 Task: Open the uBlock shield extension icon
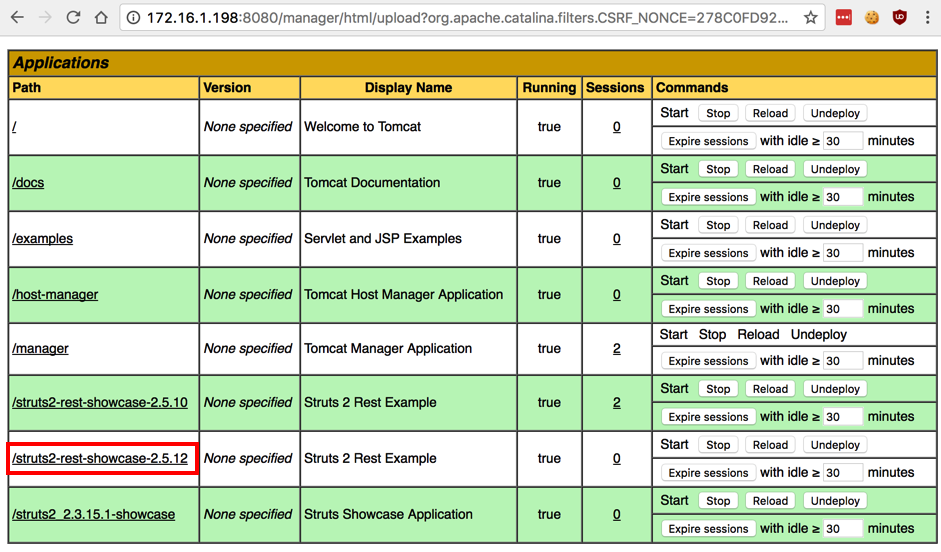tap(900, 18)
